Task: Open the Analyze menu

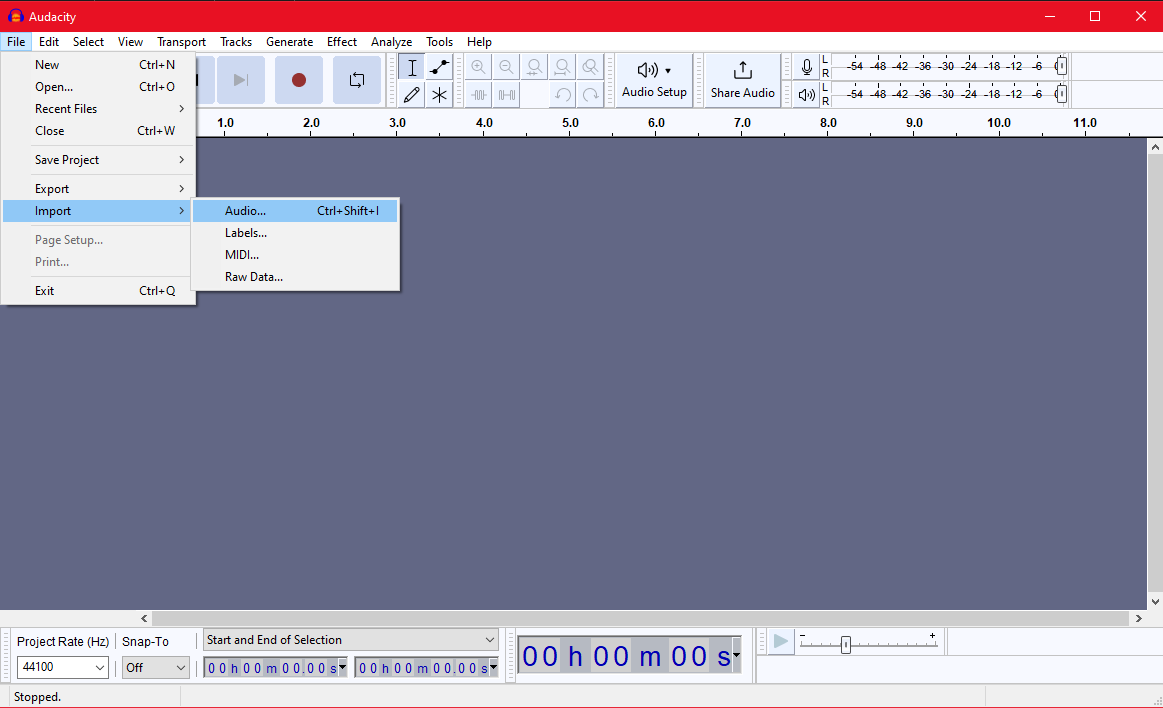Action: [x=392, y=42]
